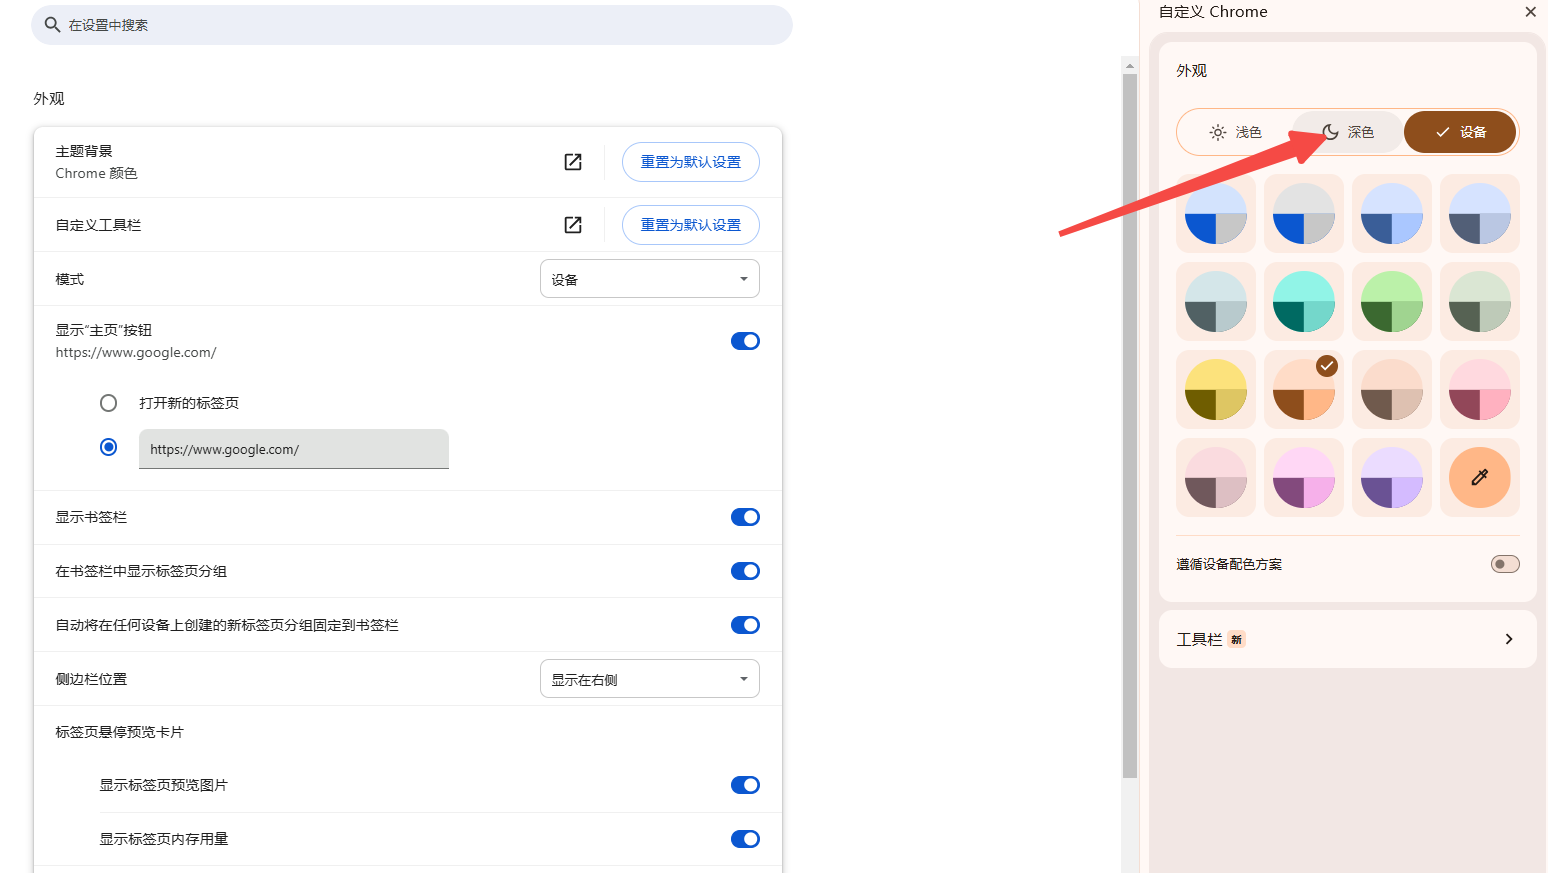Choose the selected orange color swatch
This screenshot has width=1548, height=873.
(x=1304, y=390)
